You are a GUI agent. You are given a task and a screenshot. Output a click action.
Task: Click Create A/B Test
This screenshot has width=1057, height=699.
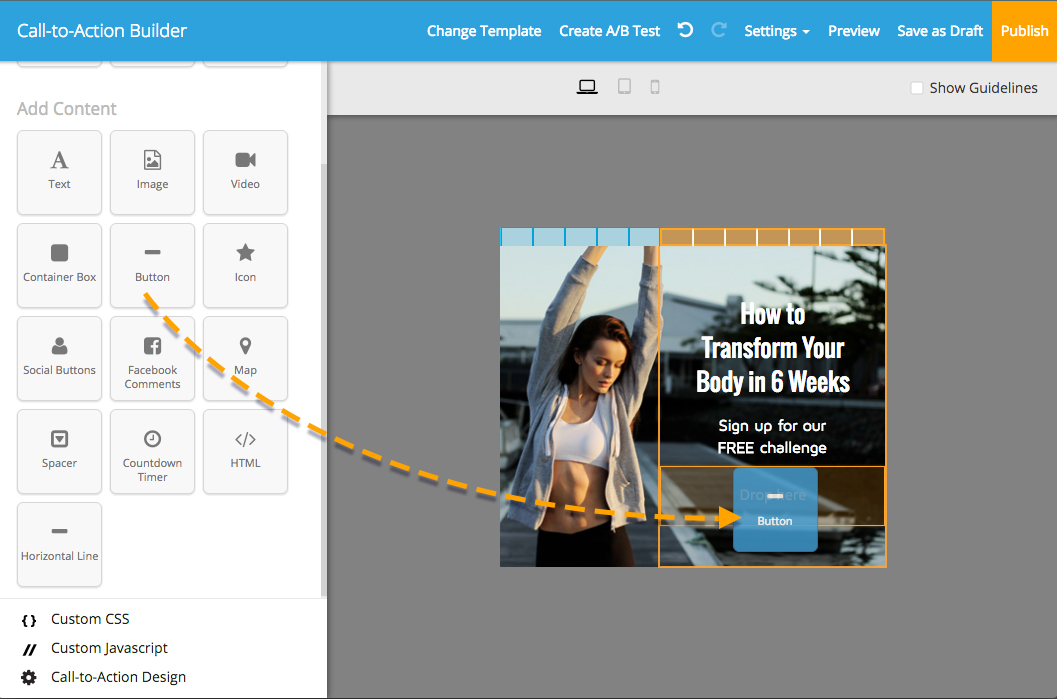click(x=609, y=31)
